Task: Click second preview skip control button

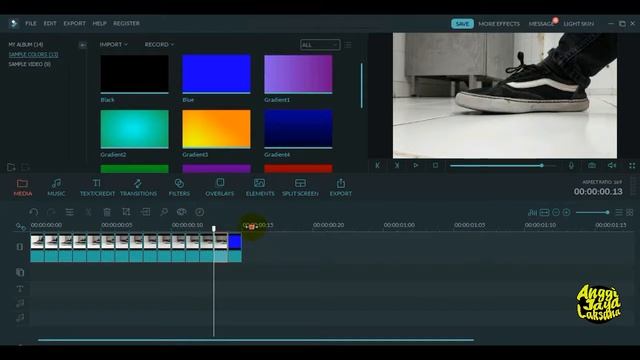Action: click(x=397, y=165)
